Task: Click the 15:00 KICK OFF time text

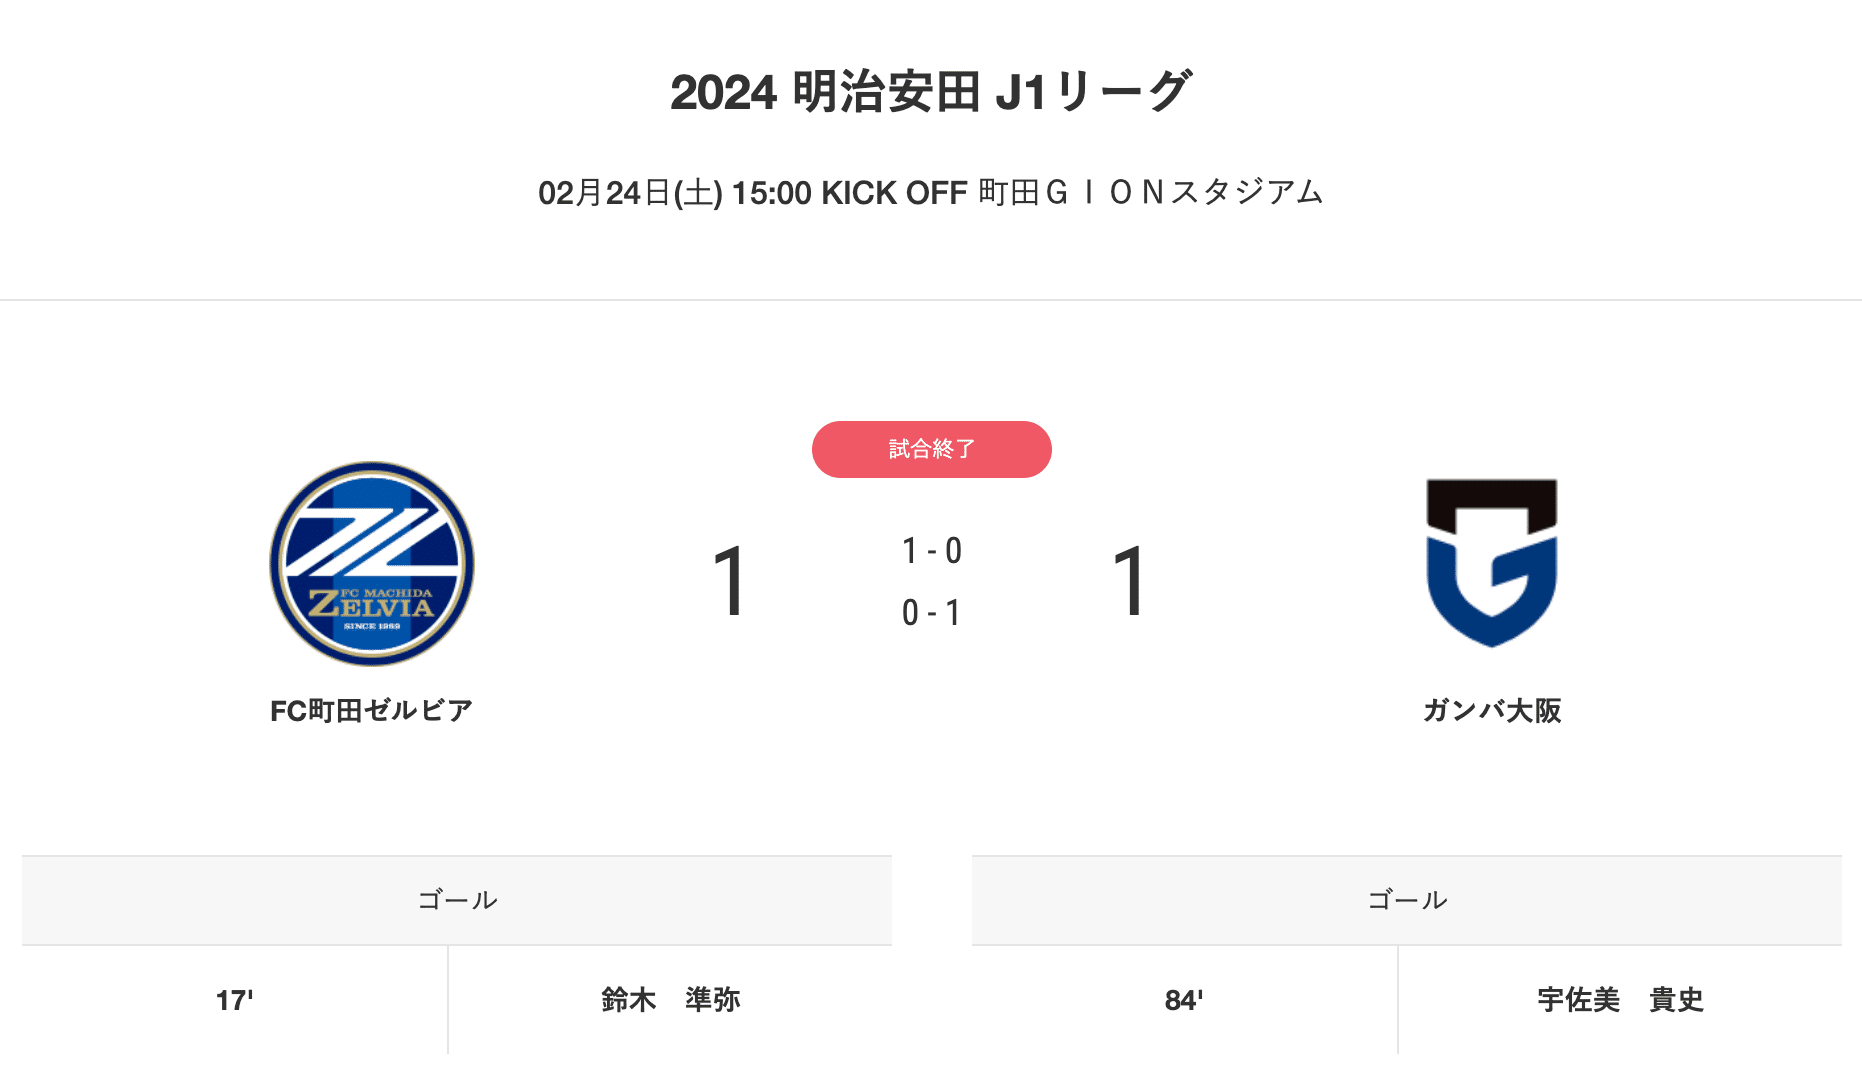Action: [849, 193]
